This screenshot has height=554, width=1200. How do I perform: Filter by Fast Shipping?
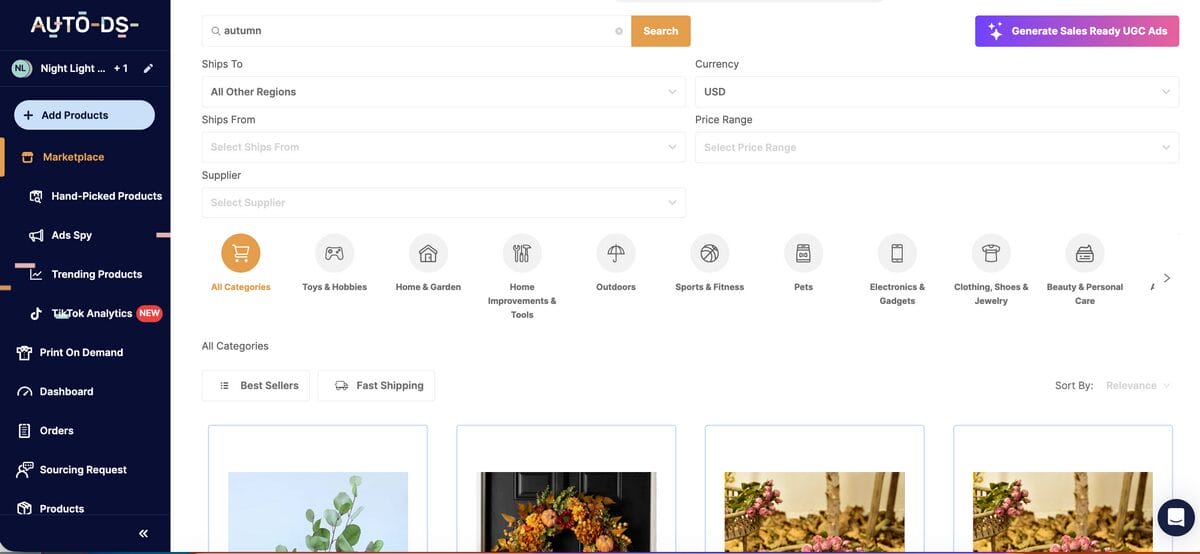click(376, 386)
